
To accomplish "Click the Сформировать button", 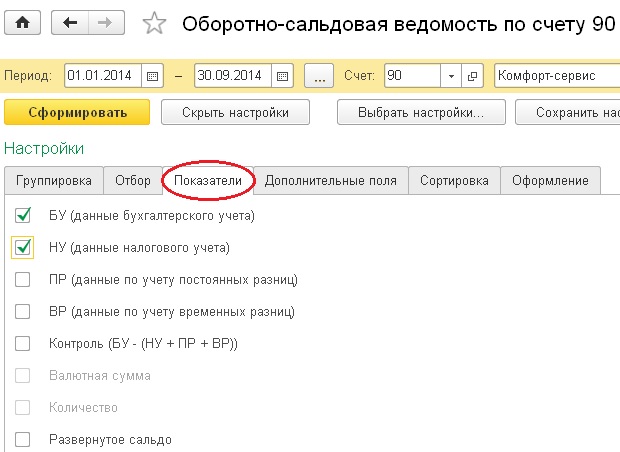I will click(x=77, y=112).
